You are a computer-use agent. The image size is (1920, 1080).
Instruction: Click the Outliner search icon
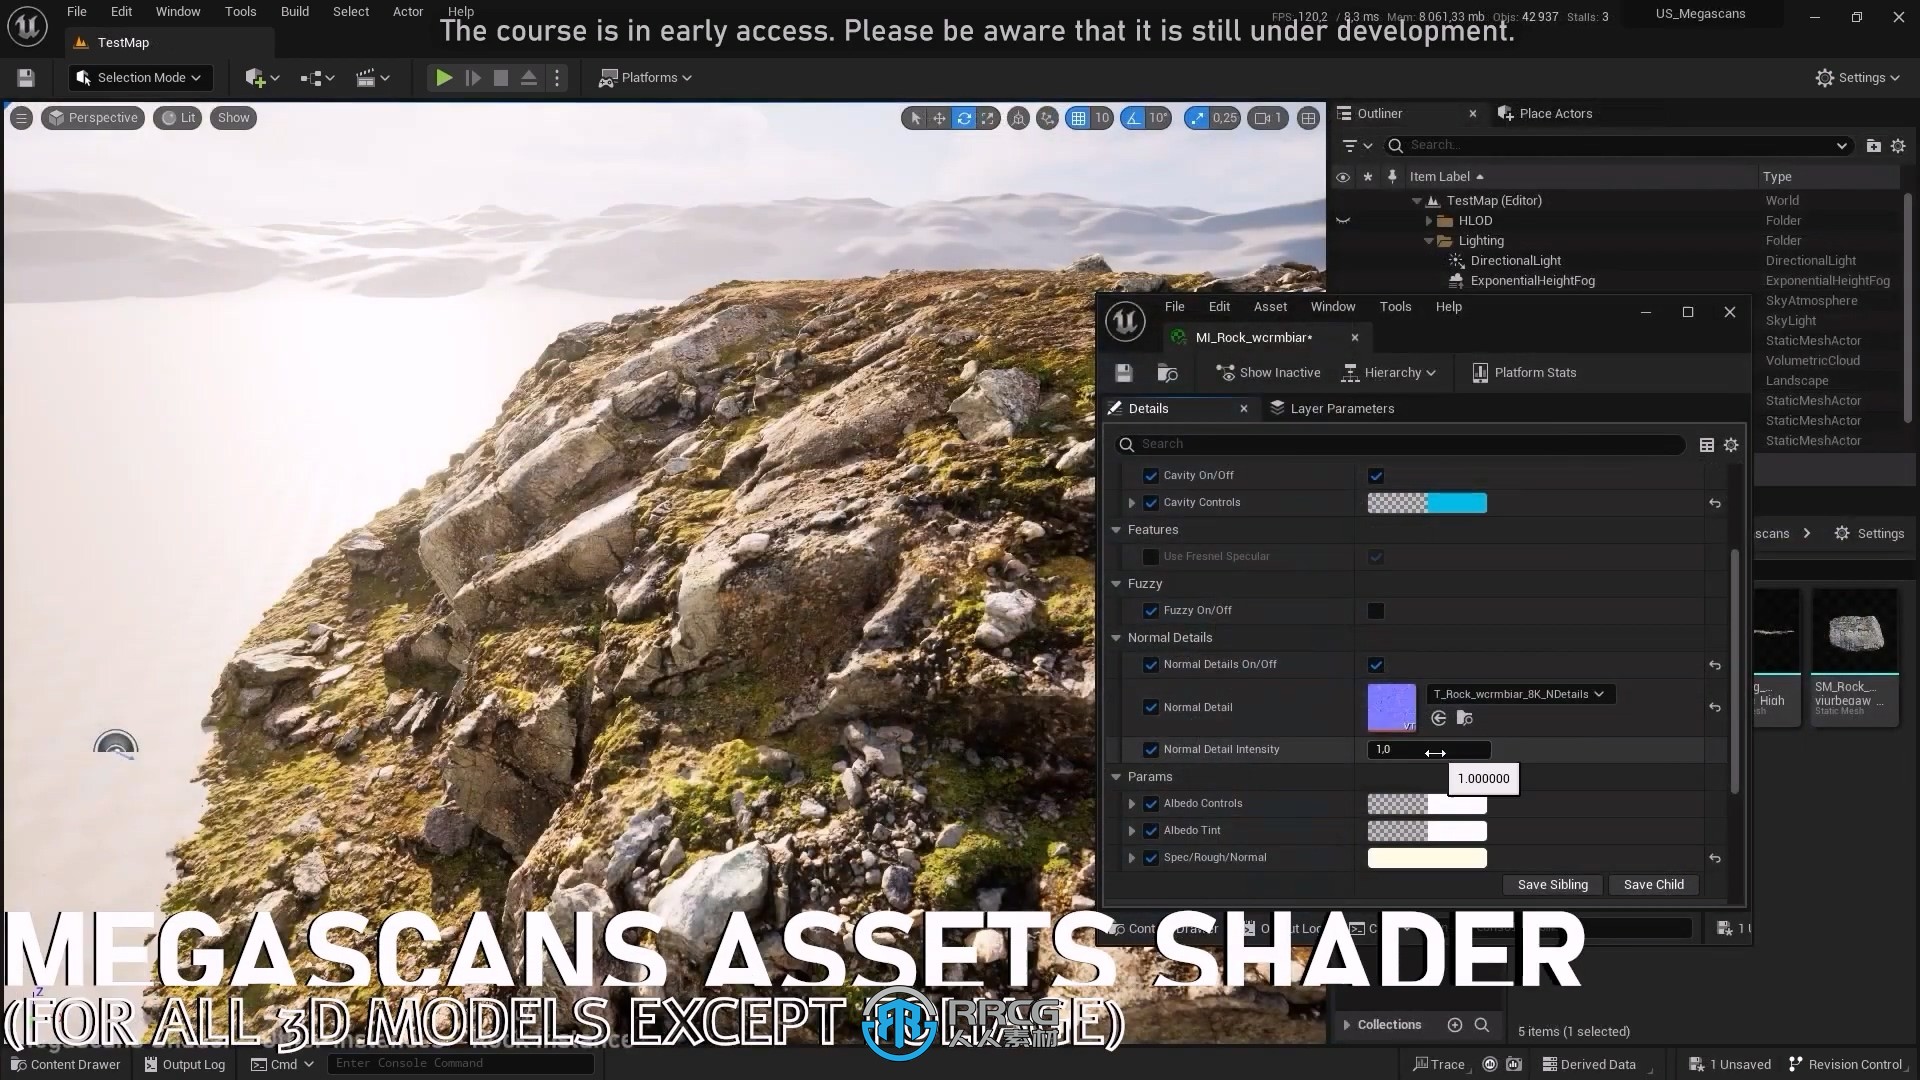click(1394, 145)
